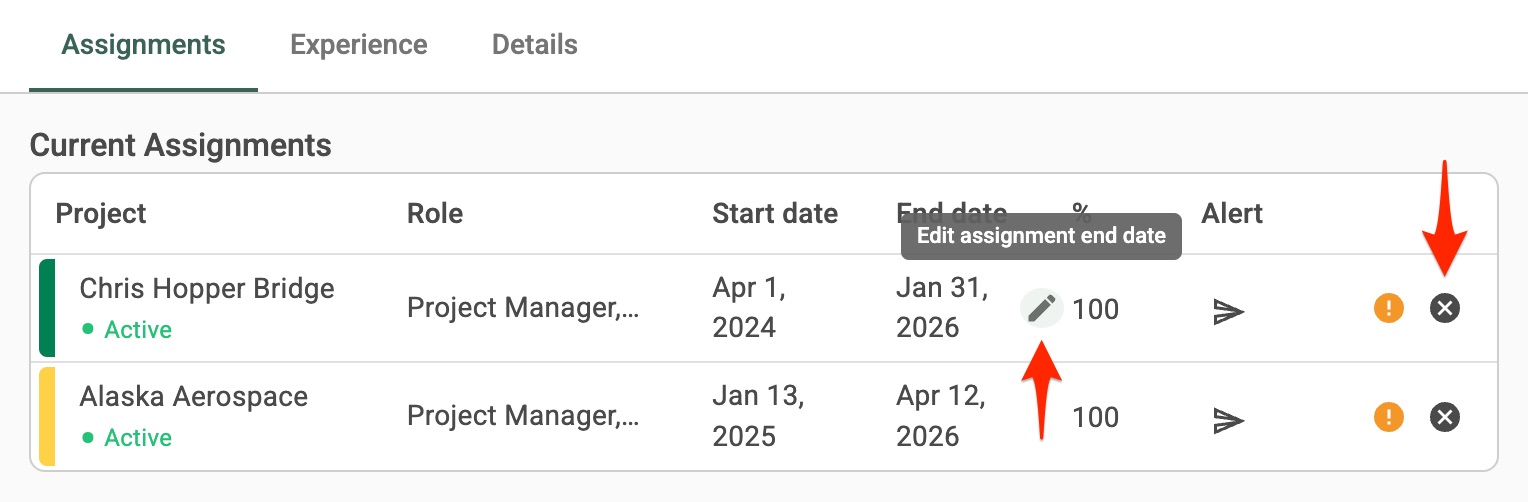Click the Role column header
The image size is (1528, 502).
(x=435, y=213)
